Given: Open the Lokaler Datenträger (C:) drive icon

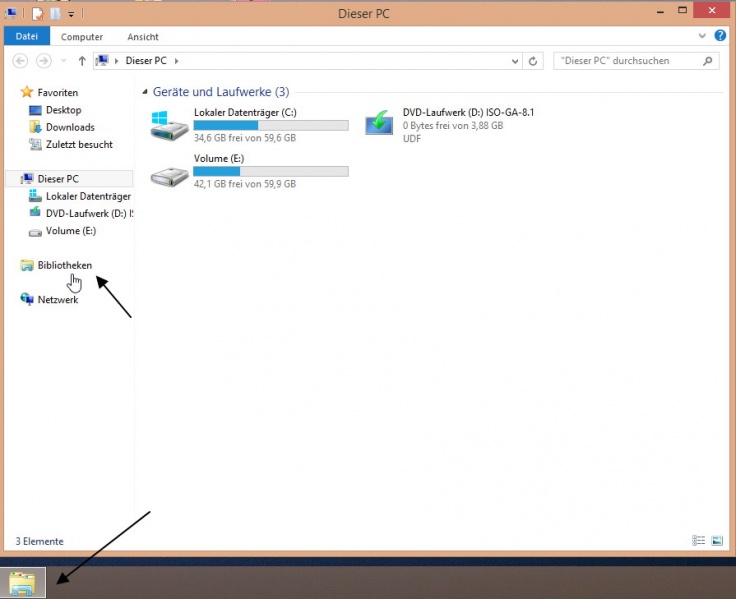Looking at the screenshot, I should 169,125.
